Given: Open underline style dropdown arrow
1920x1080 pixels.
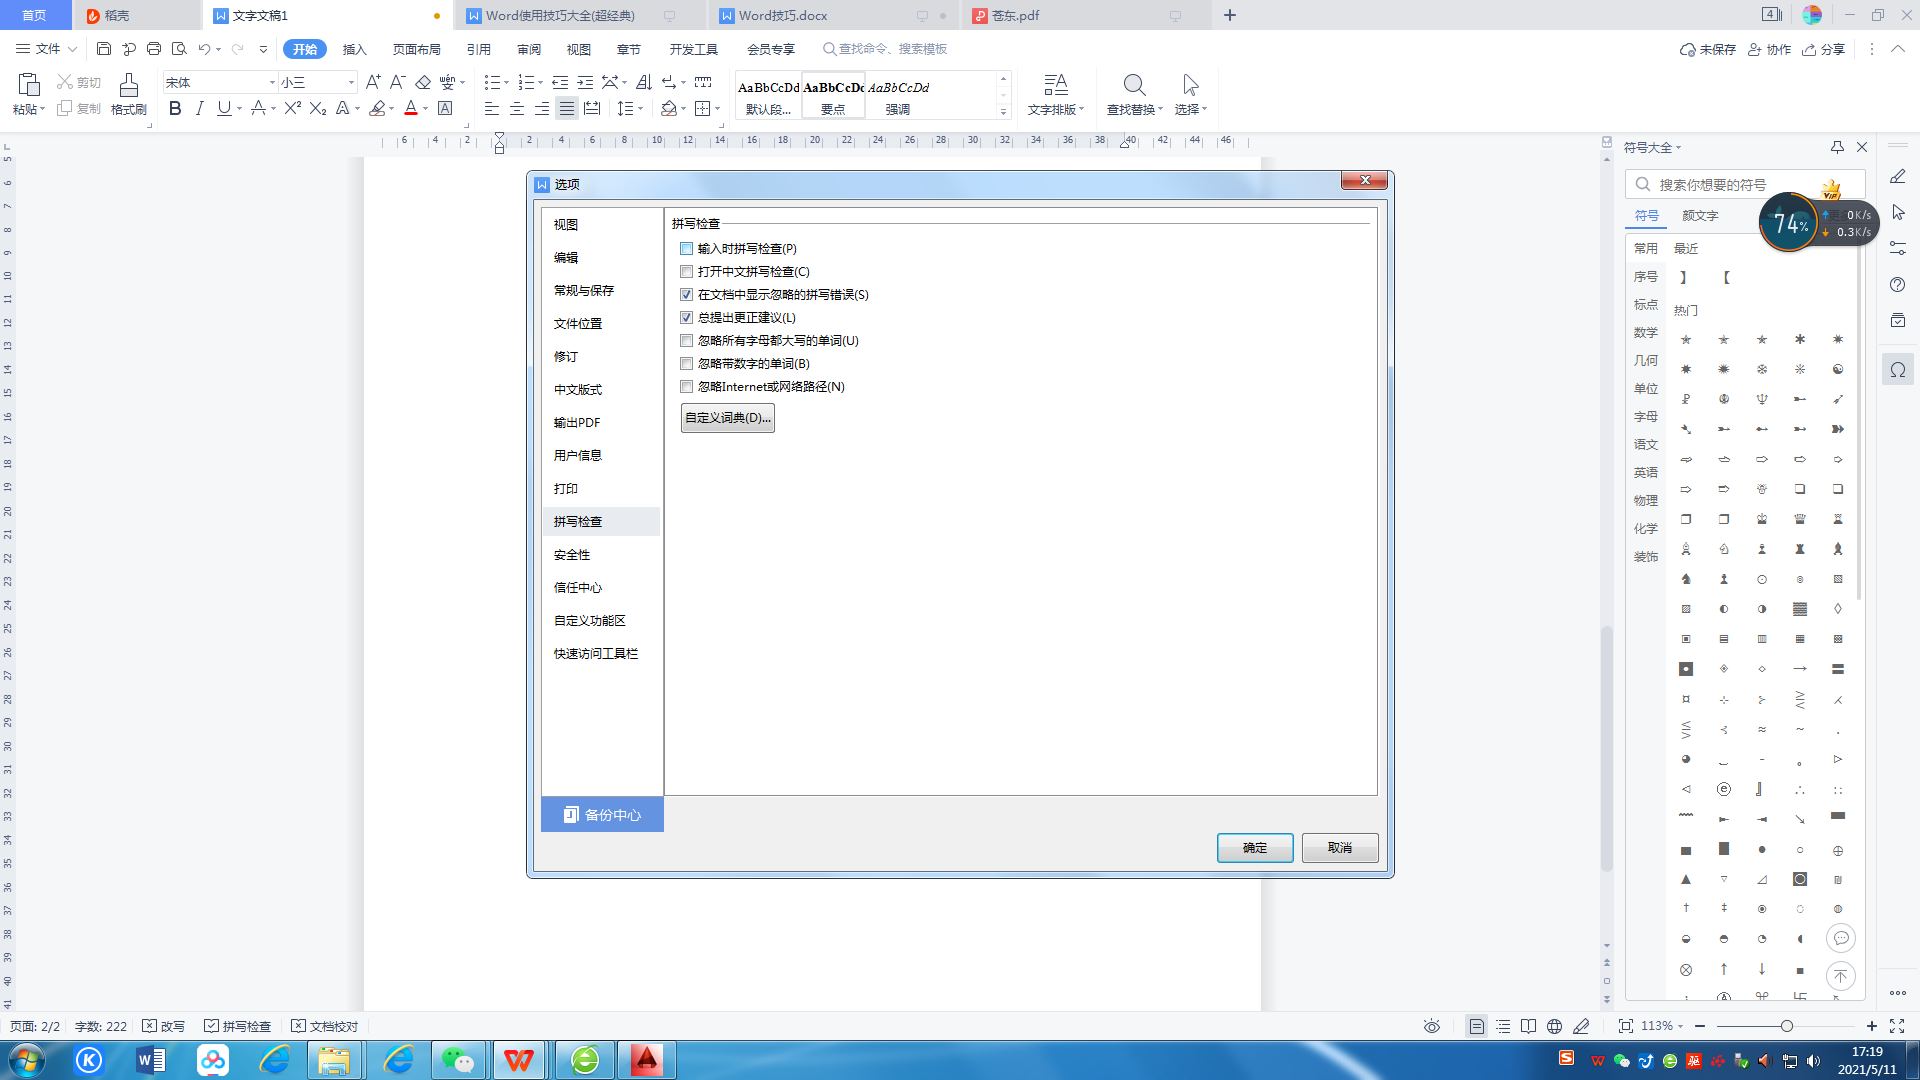Looking at the screenshot, I should 240,109.
